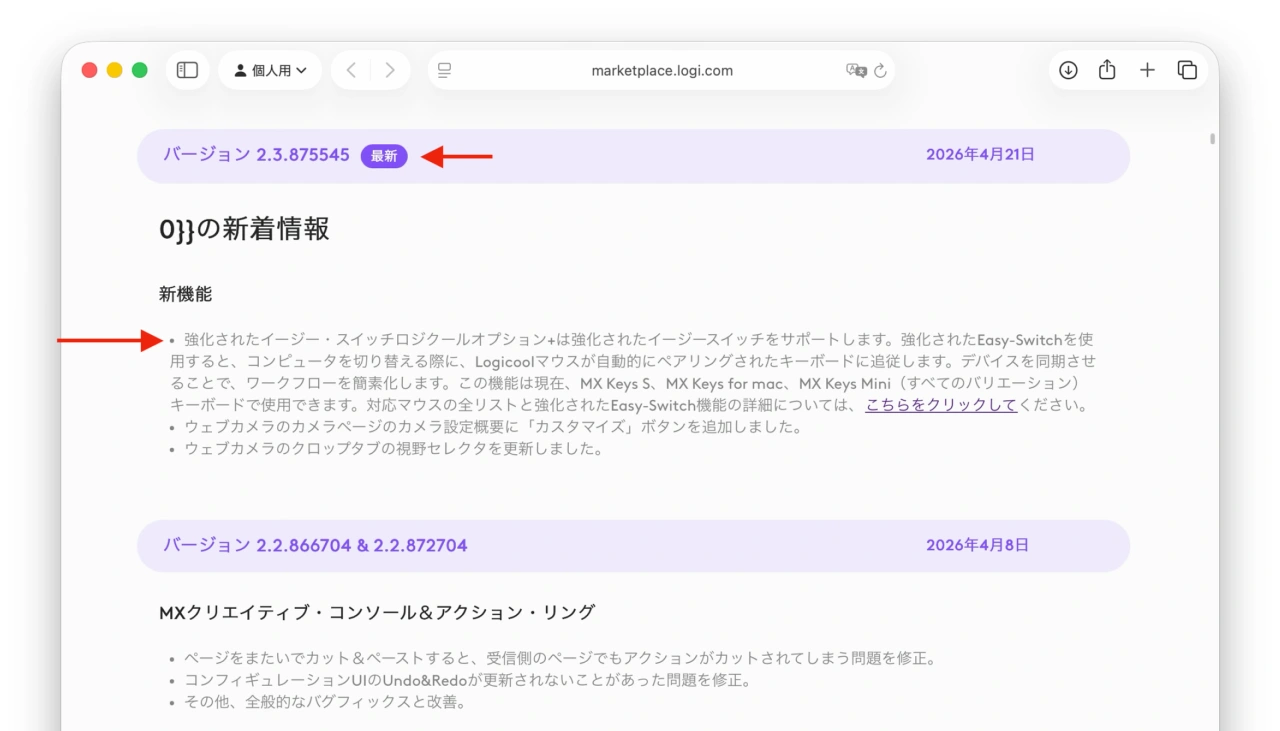Screen dimensions: 1280x731
Task: Open a new tab with the plus icon
Action: [x=1146, y=70]
